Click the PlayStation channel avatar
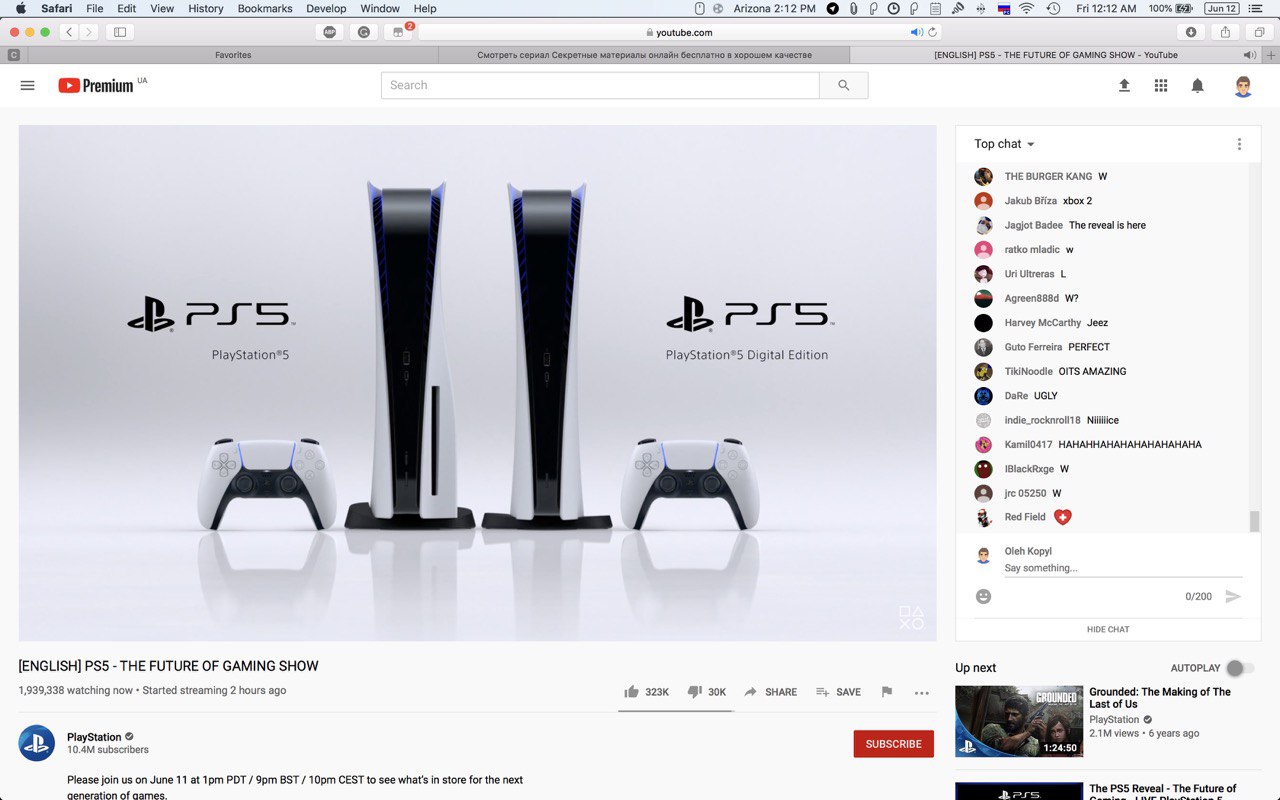Viewport: 1280px width, 800px height. click(37, 743)
